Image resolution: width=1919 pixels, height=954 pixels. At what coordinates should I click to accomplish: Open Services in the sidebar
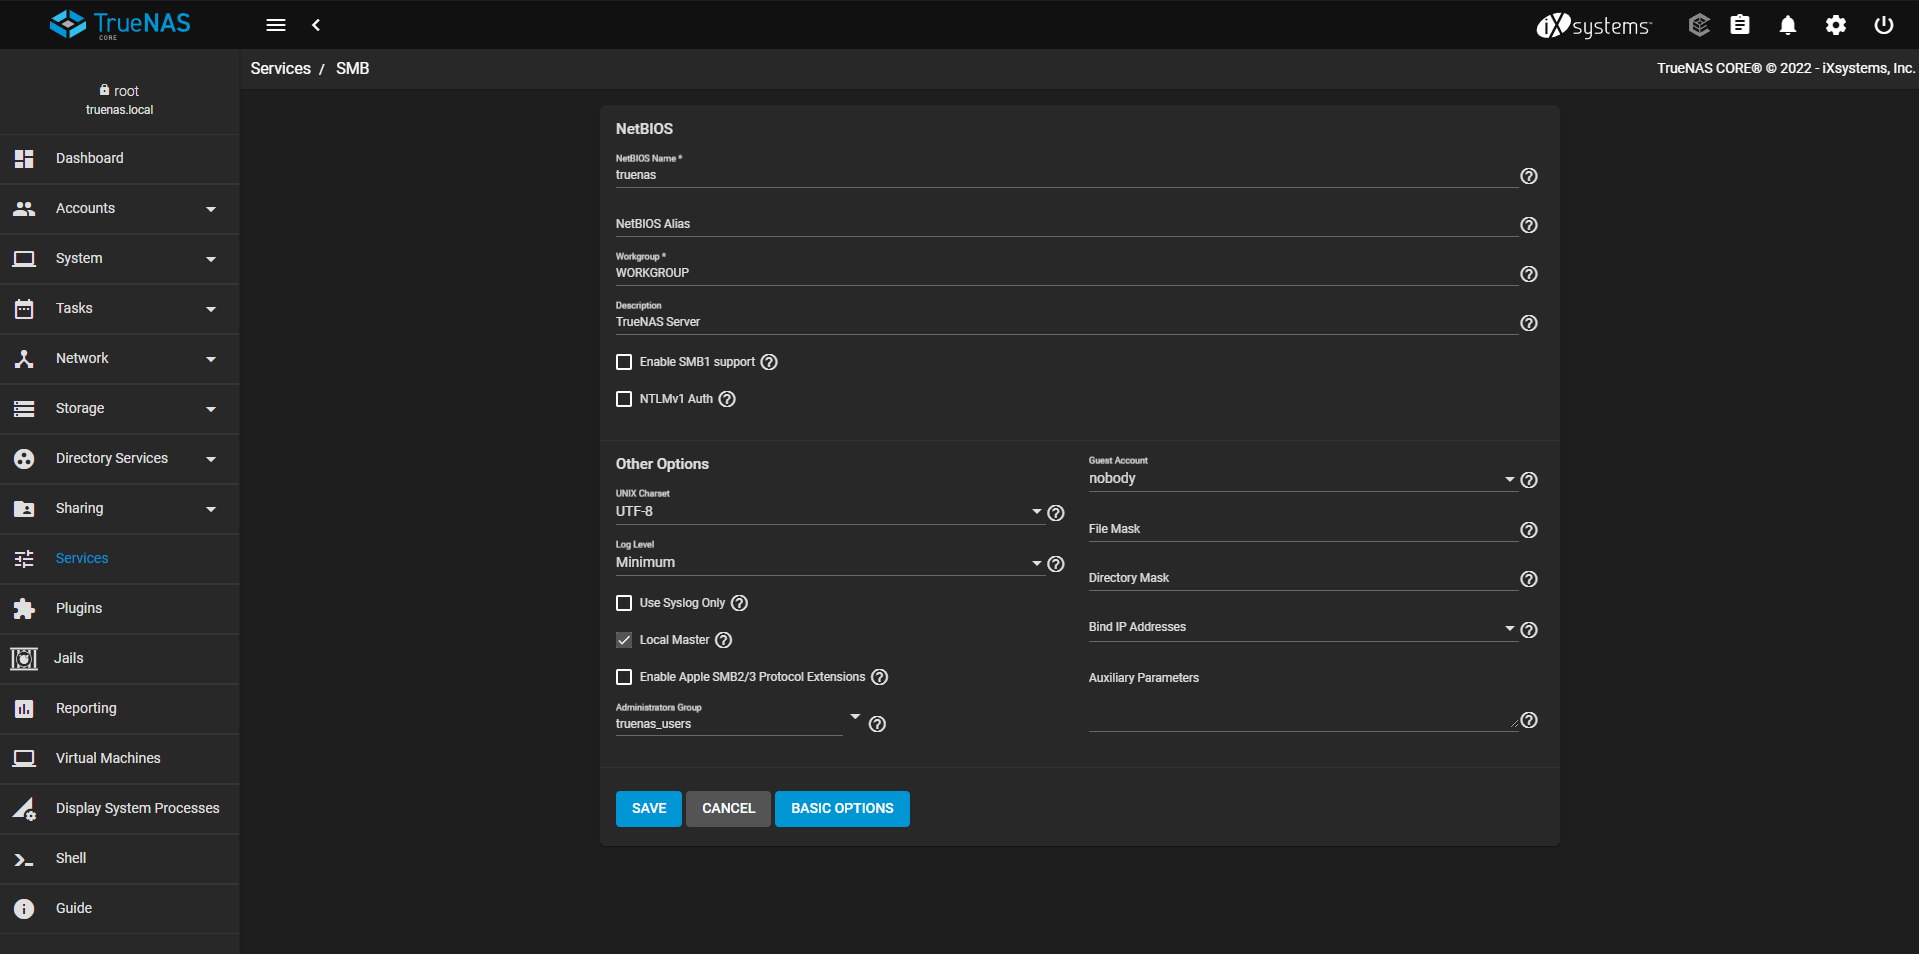120,559
